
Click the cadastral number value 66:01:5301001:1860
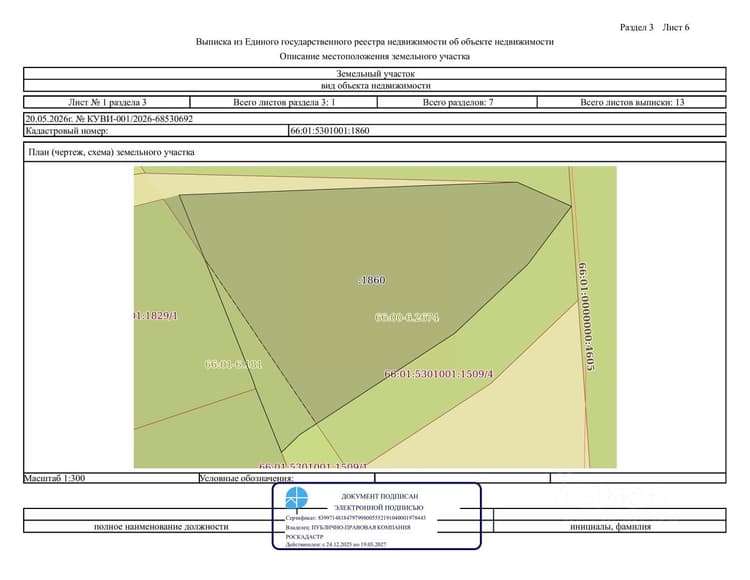(330, 131)
